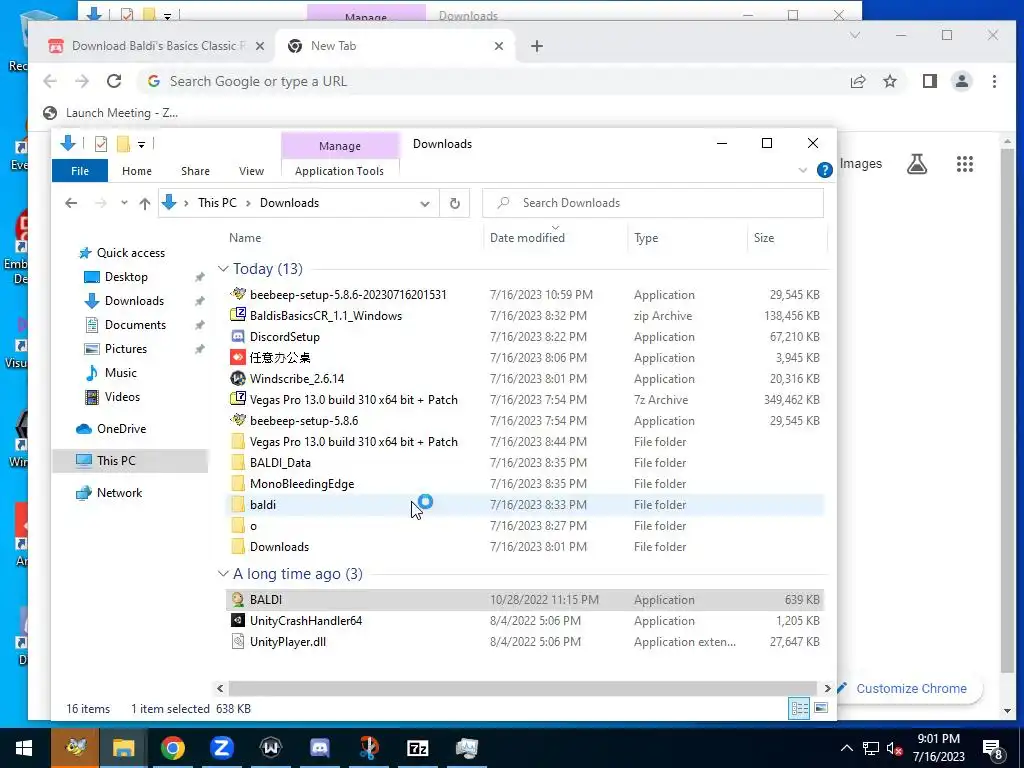Open the recent locations dropdown arrow
Viewport: 1024px width, 768px height.
(x=124, y=203)
